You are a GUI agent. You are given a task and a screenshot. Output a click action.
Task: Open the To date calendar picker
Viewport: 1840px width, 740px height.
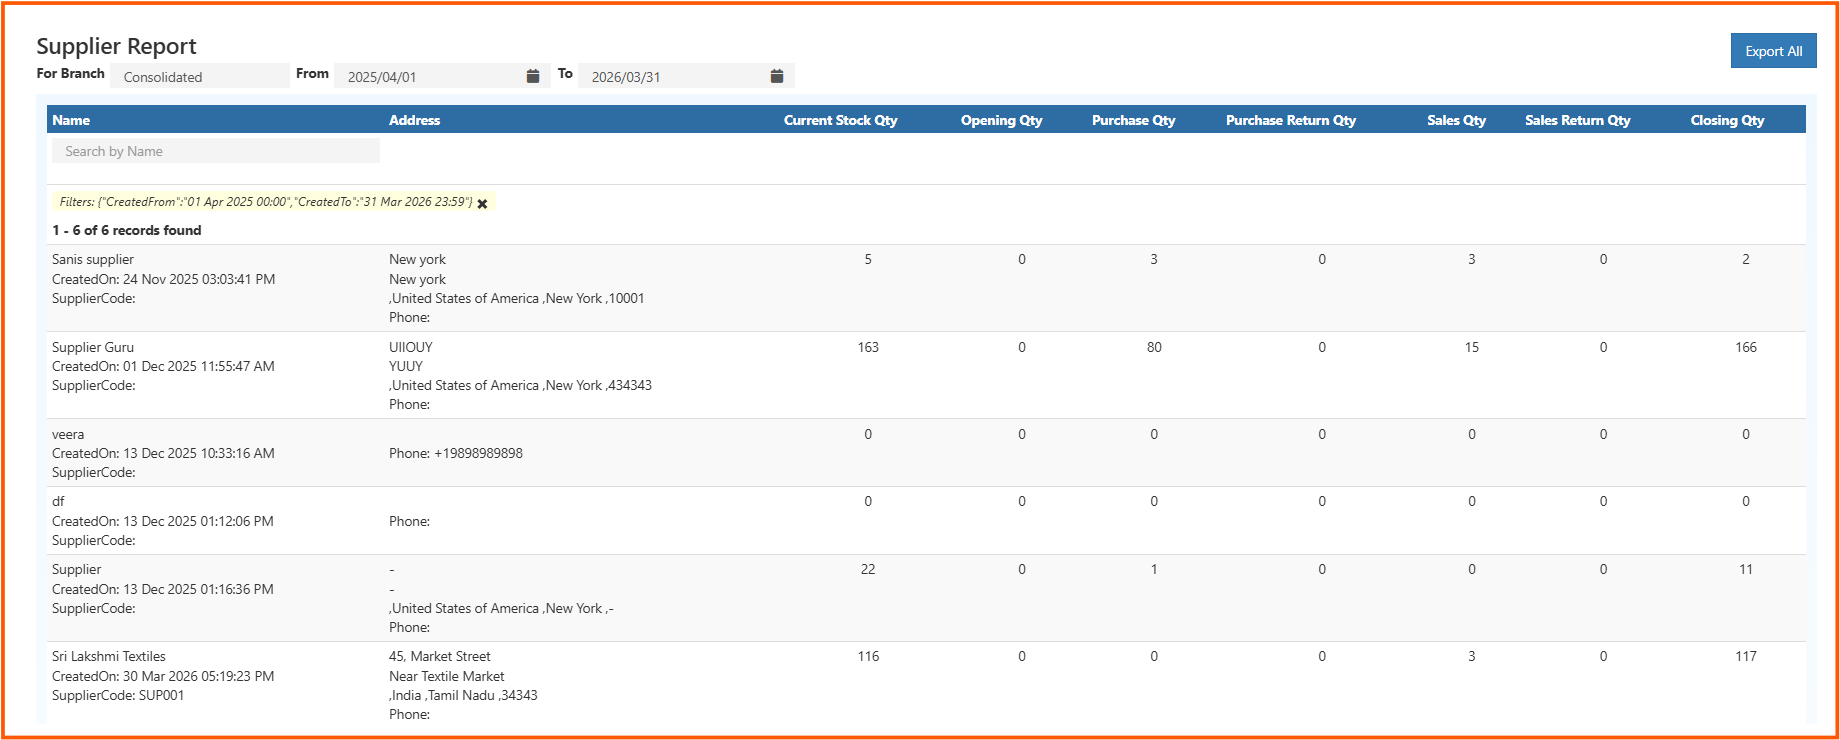pos(776,77)
